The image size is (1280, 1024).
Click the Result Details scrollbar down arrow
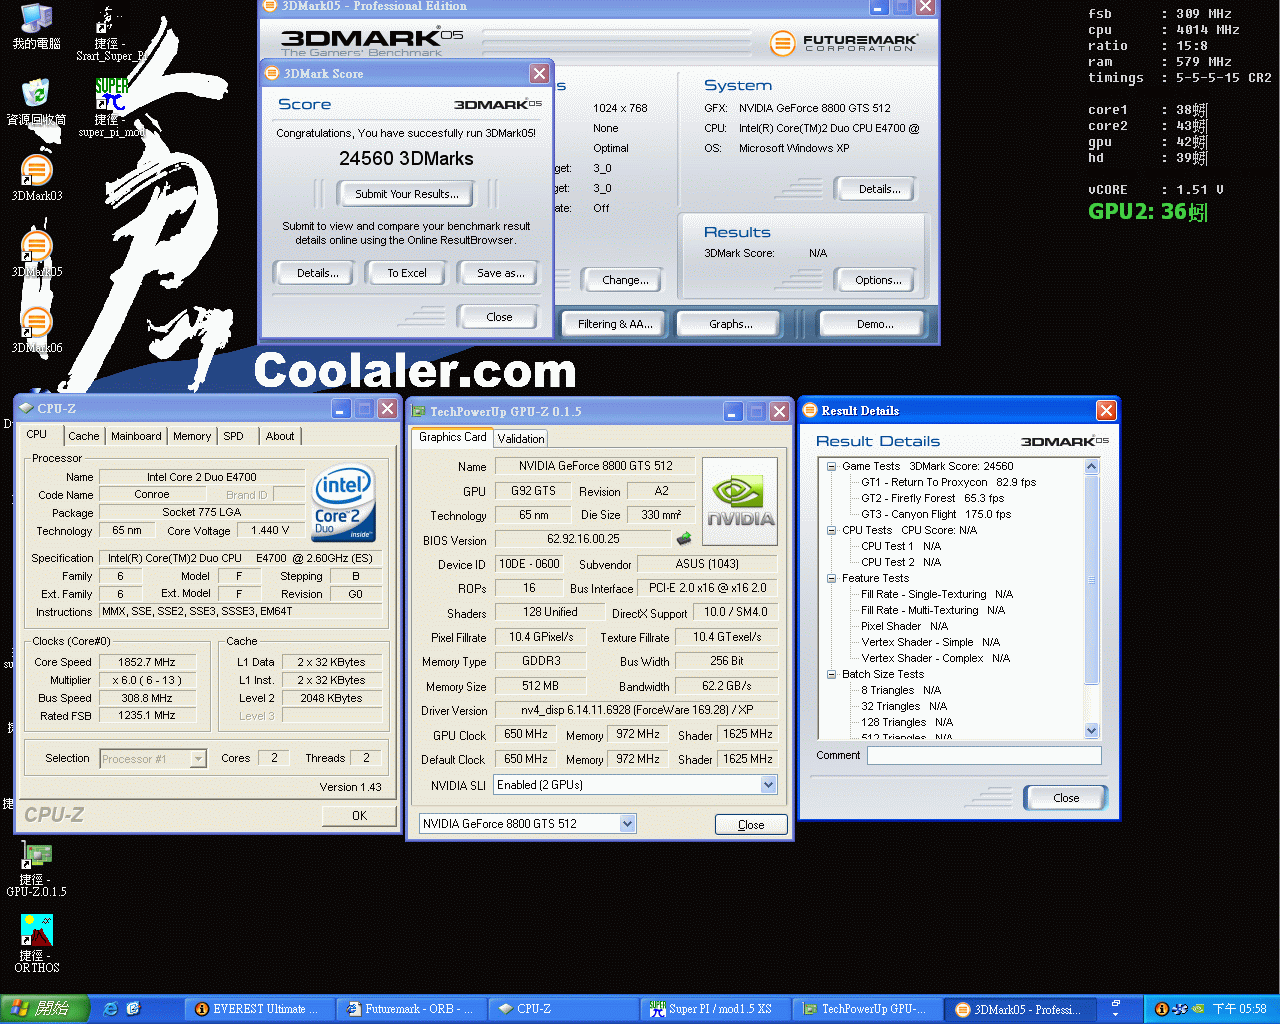1091,731
